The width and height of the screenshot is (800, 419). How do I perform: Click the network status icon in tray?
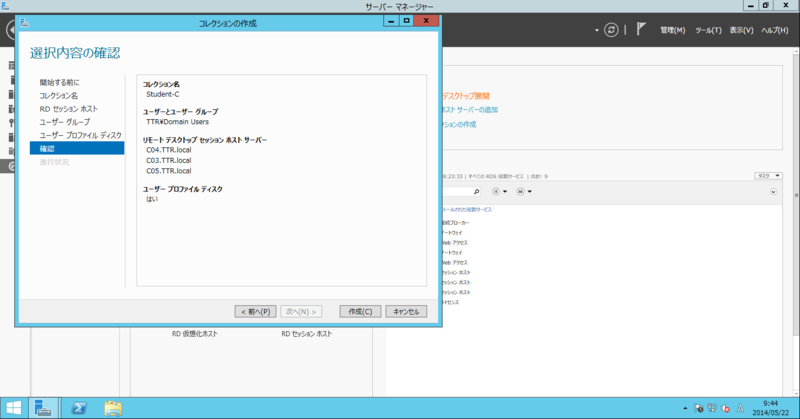[712, 408]
